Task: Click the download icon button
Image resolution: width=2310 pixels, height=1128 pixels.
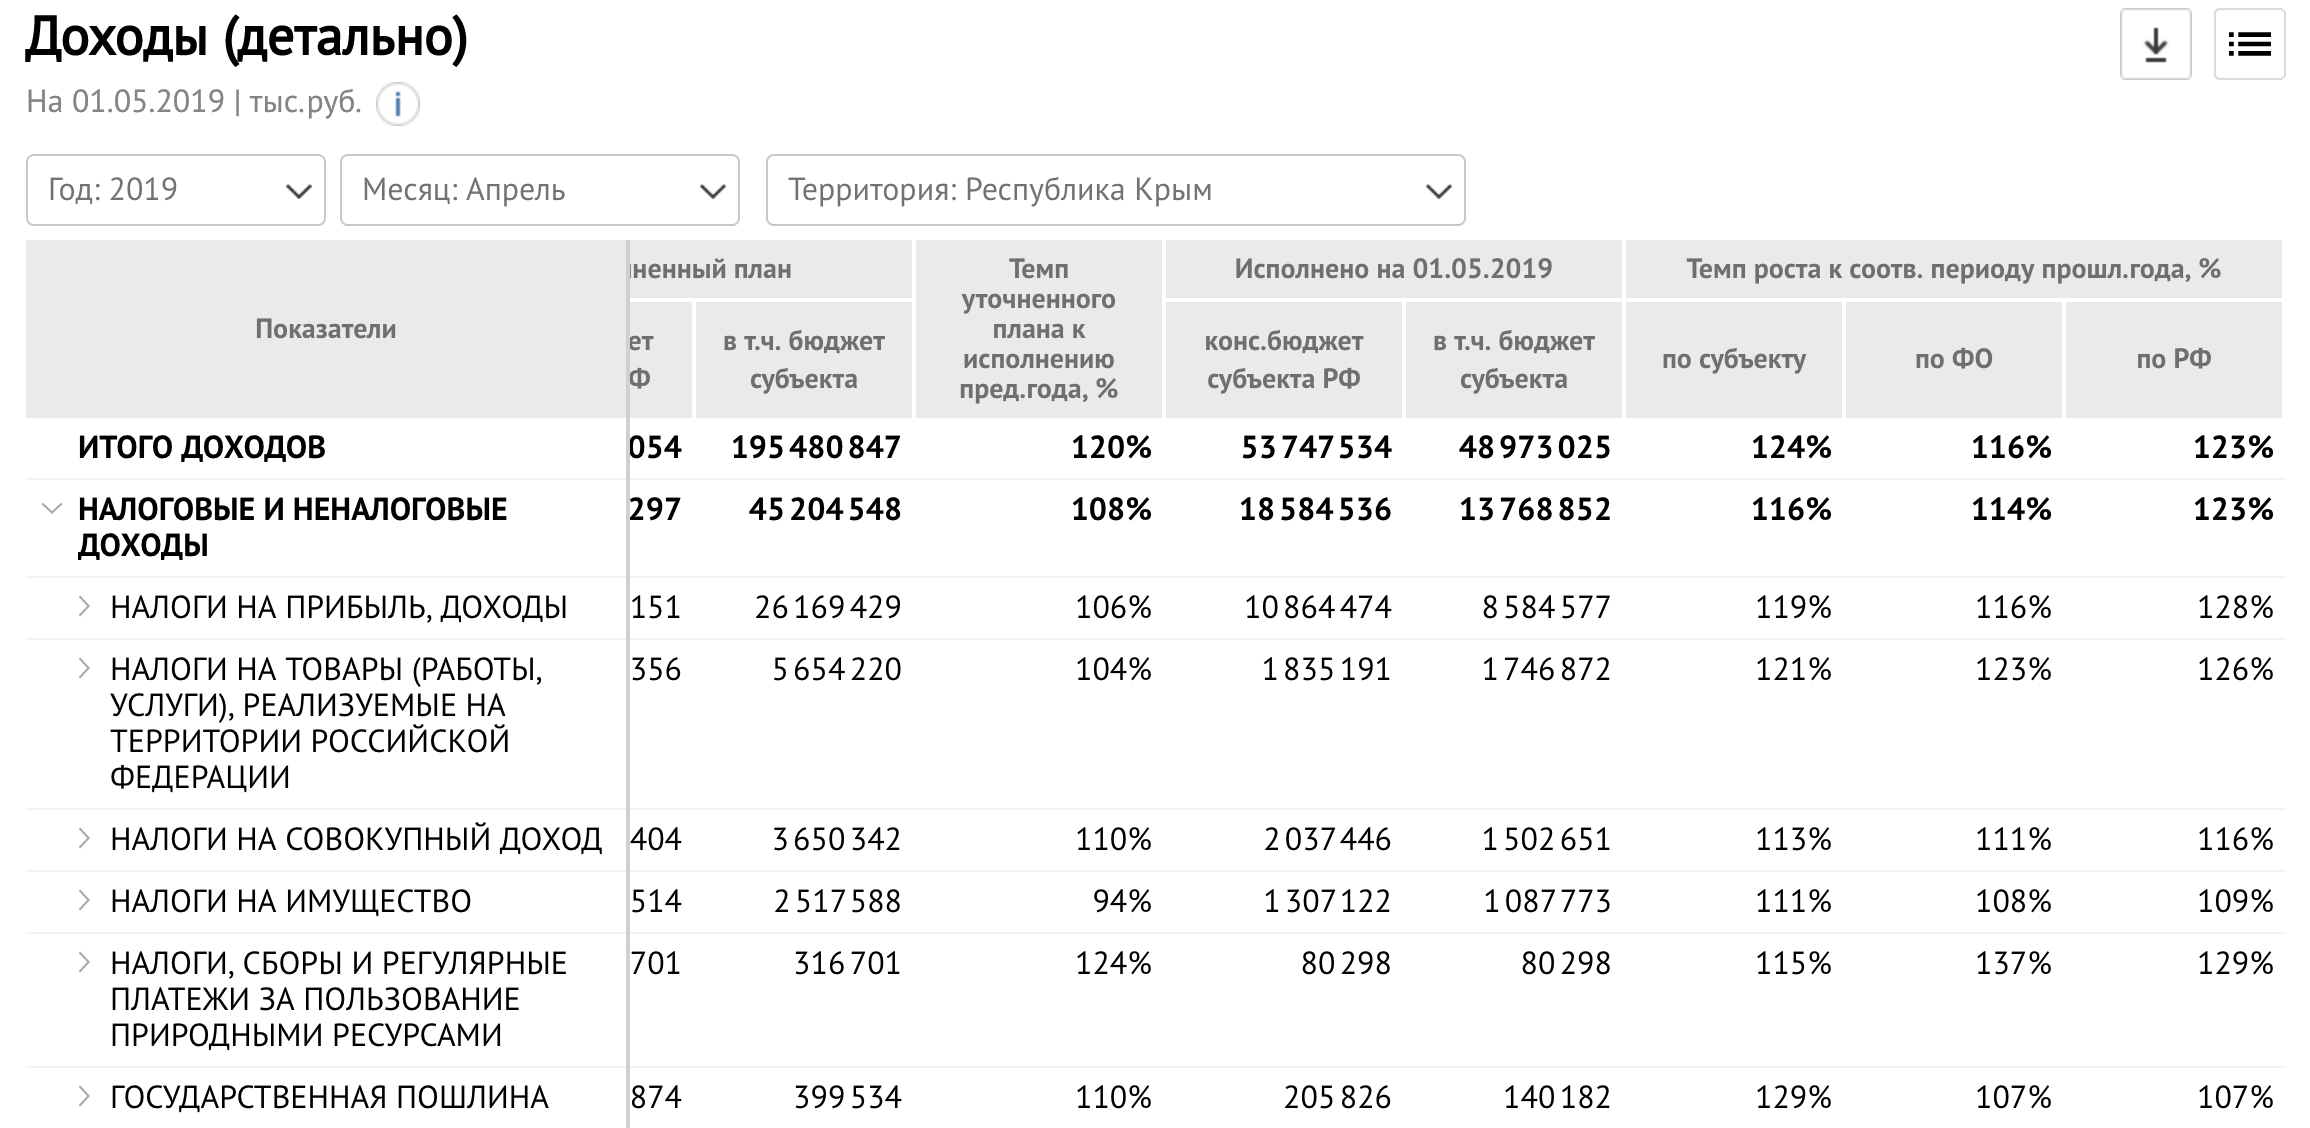Action: click(x=2155, y=45)
